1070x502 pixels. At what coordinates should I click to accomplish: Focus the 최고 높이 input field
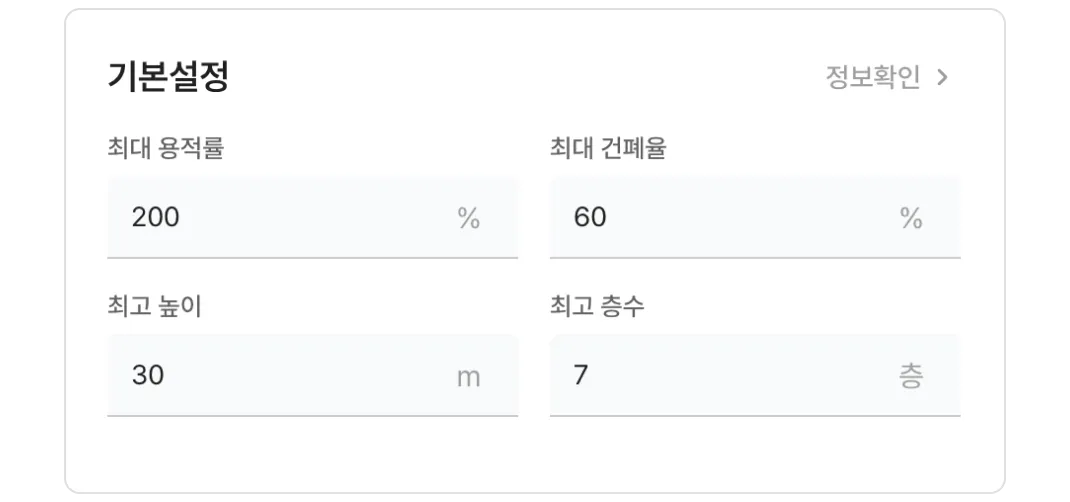point(313,375)
